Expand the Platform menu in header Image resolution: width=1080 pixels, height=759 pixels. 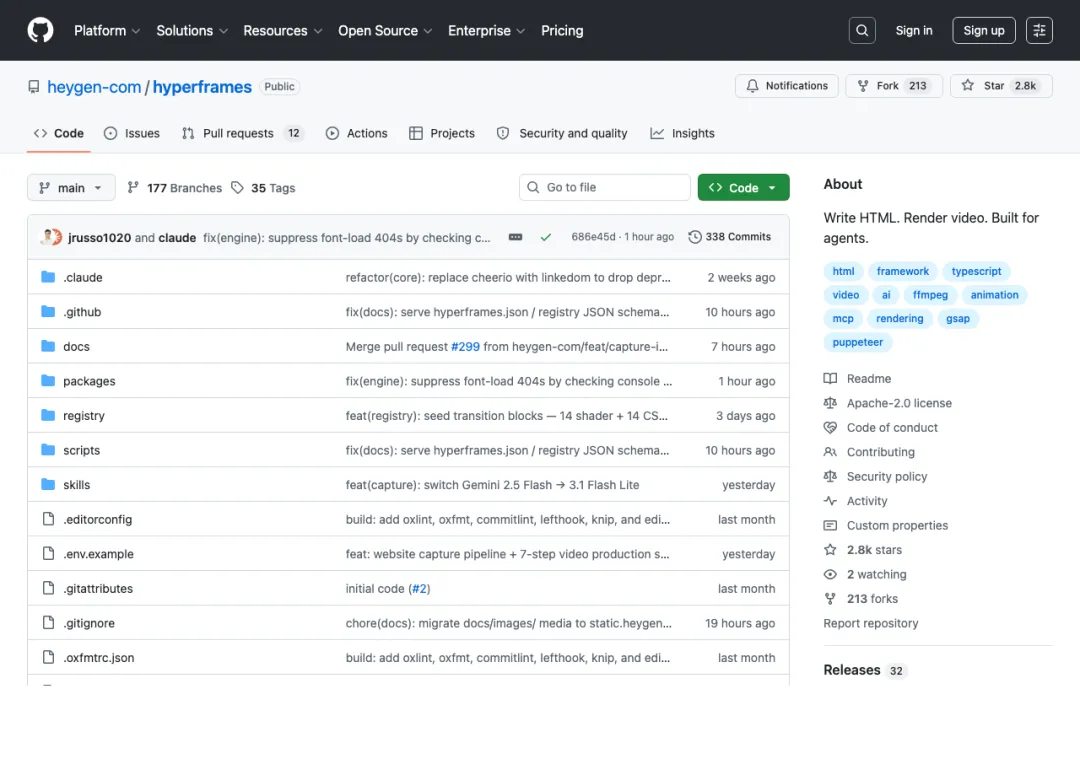pos(107,30)
